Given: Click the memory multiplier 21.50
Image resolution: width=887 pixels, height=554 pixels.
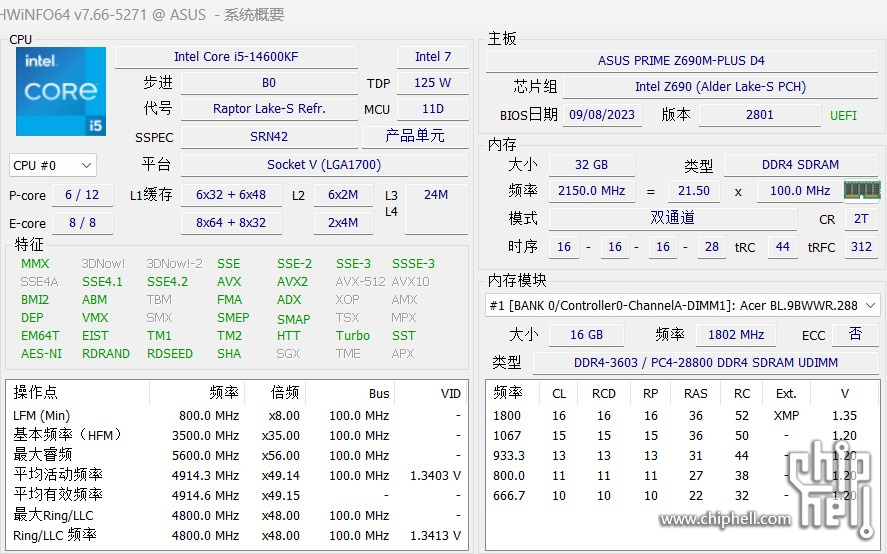Looking at the screenshot, I should pos(694,191).
